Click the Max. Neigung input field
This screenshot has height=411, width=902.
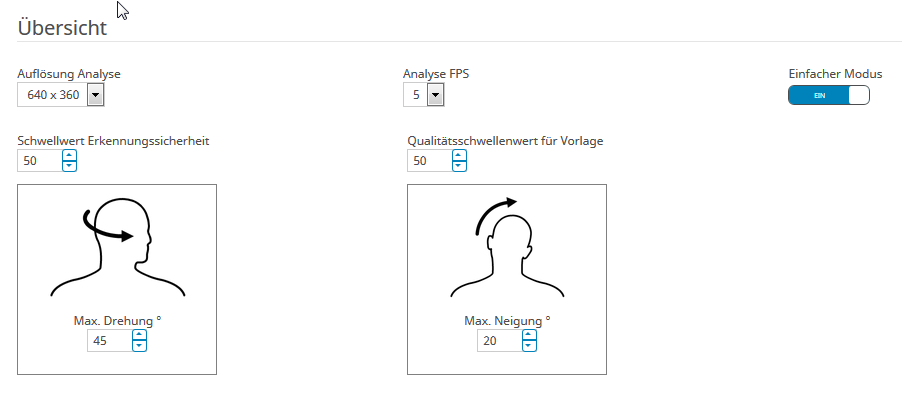pyautogui.click(x=500, y=341)
